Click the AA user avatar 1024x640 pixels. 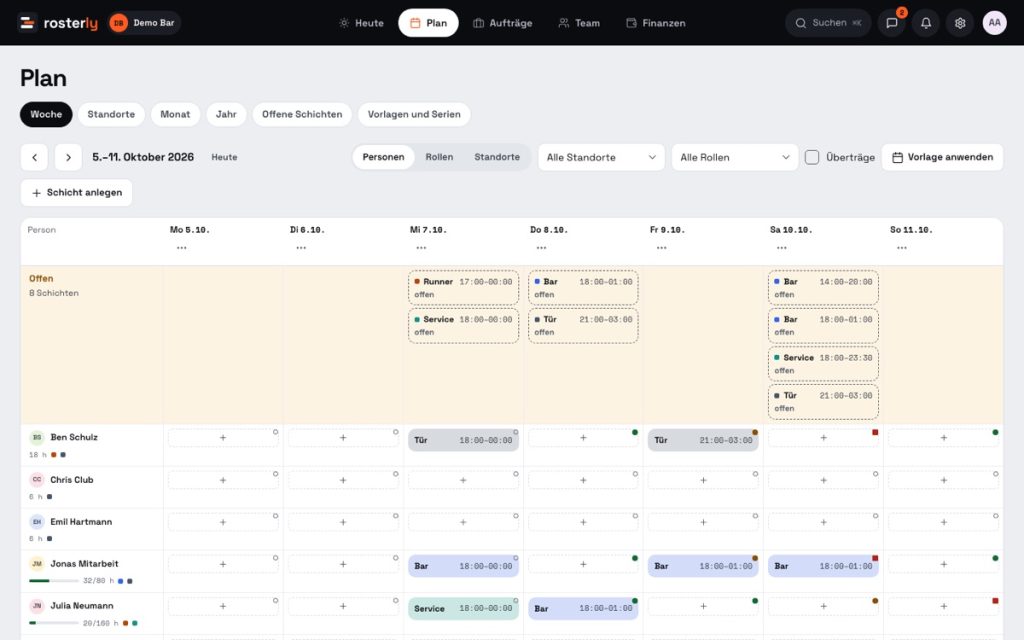(x=994, y=23)
